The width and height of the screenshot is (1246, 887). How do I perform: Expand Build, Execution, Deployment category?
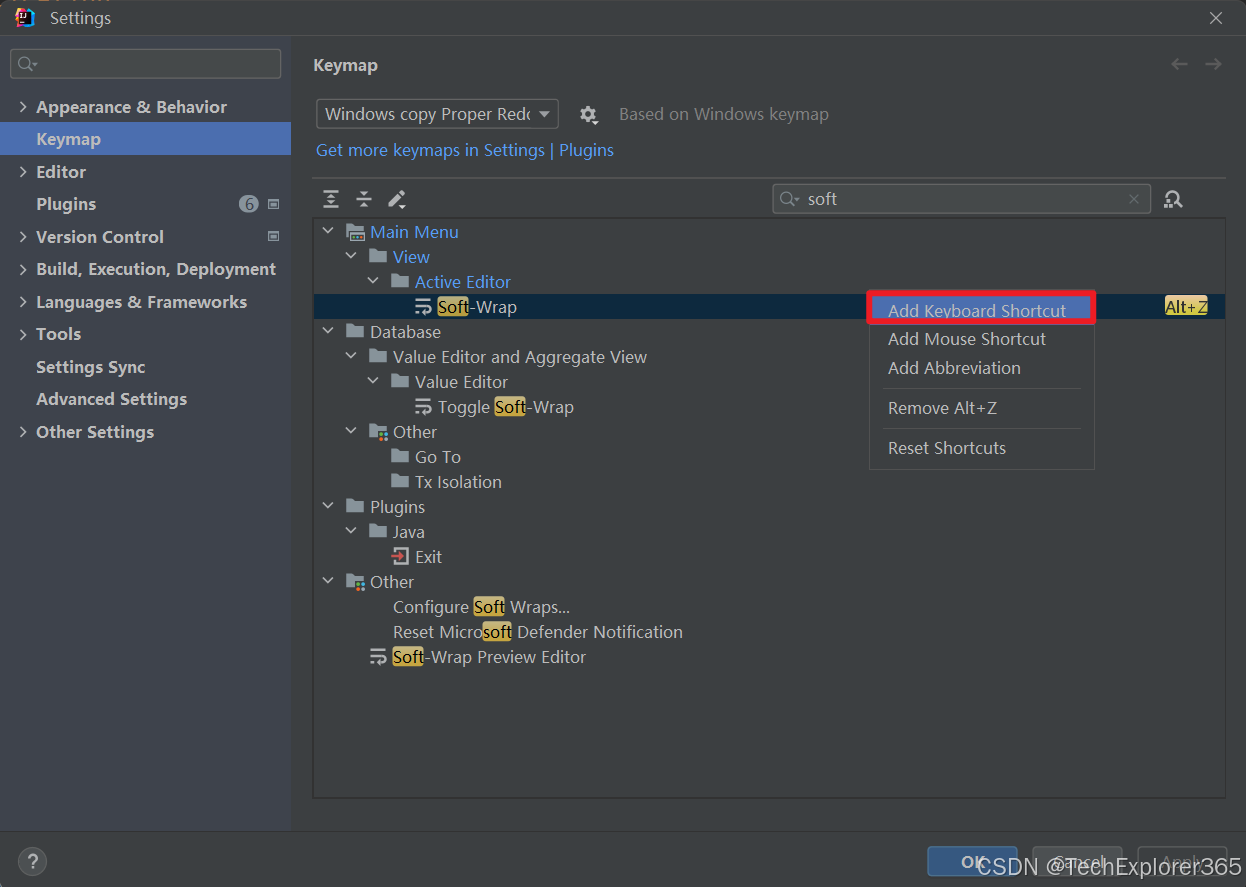click(x=23, y=269)
